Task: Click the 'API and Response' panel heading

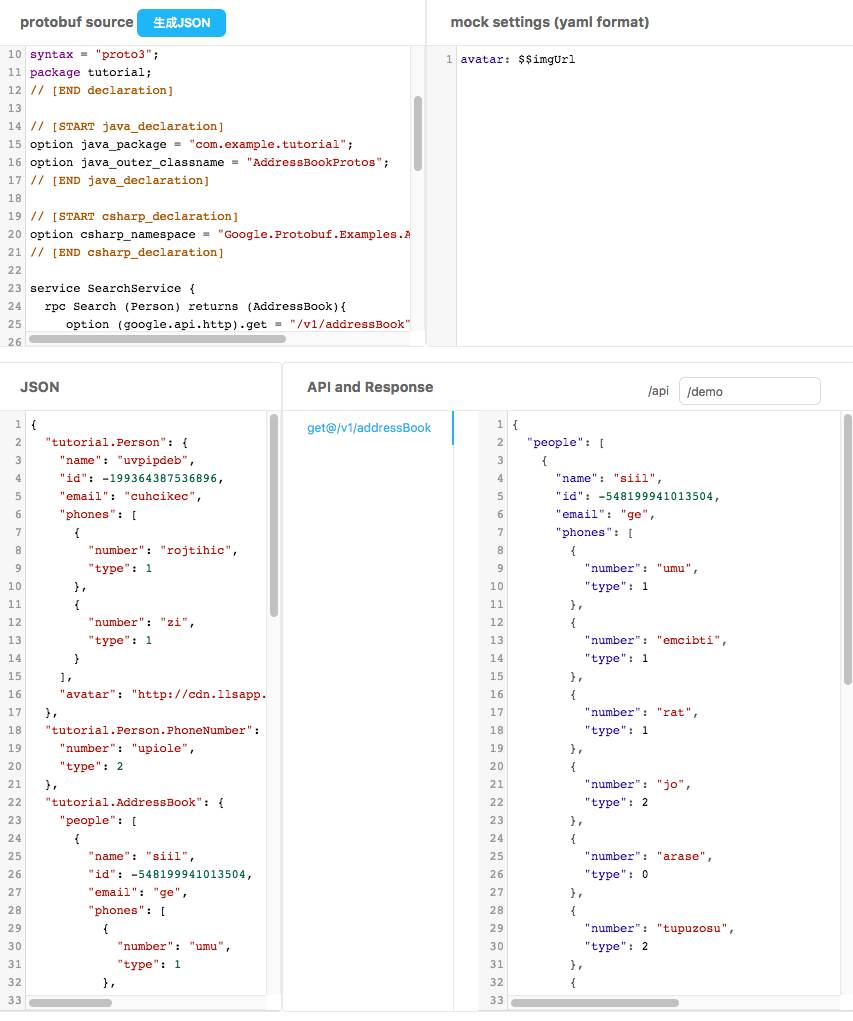Action: 370,387
